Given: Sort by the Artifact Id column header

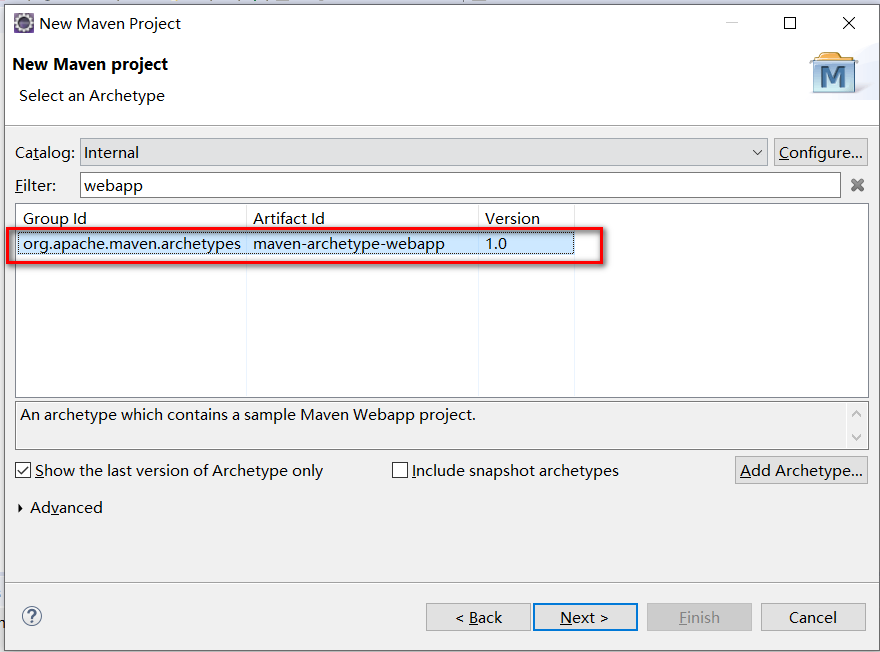Looking at the screenshot, I should [363, 218].
